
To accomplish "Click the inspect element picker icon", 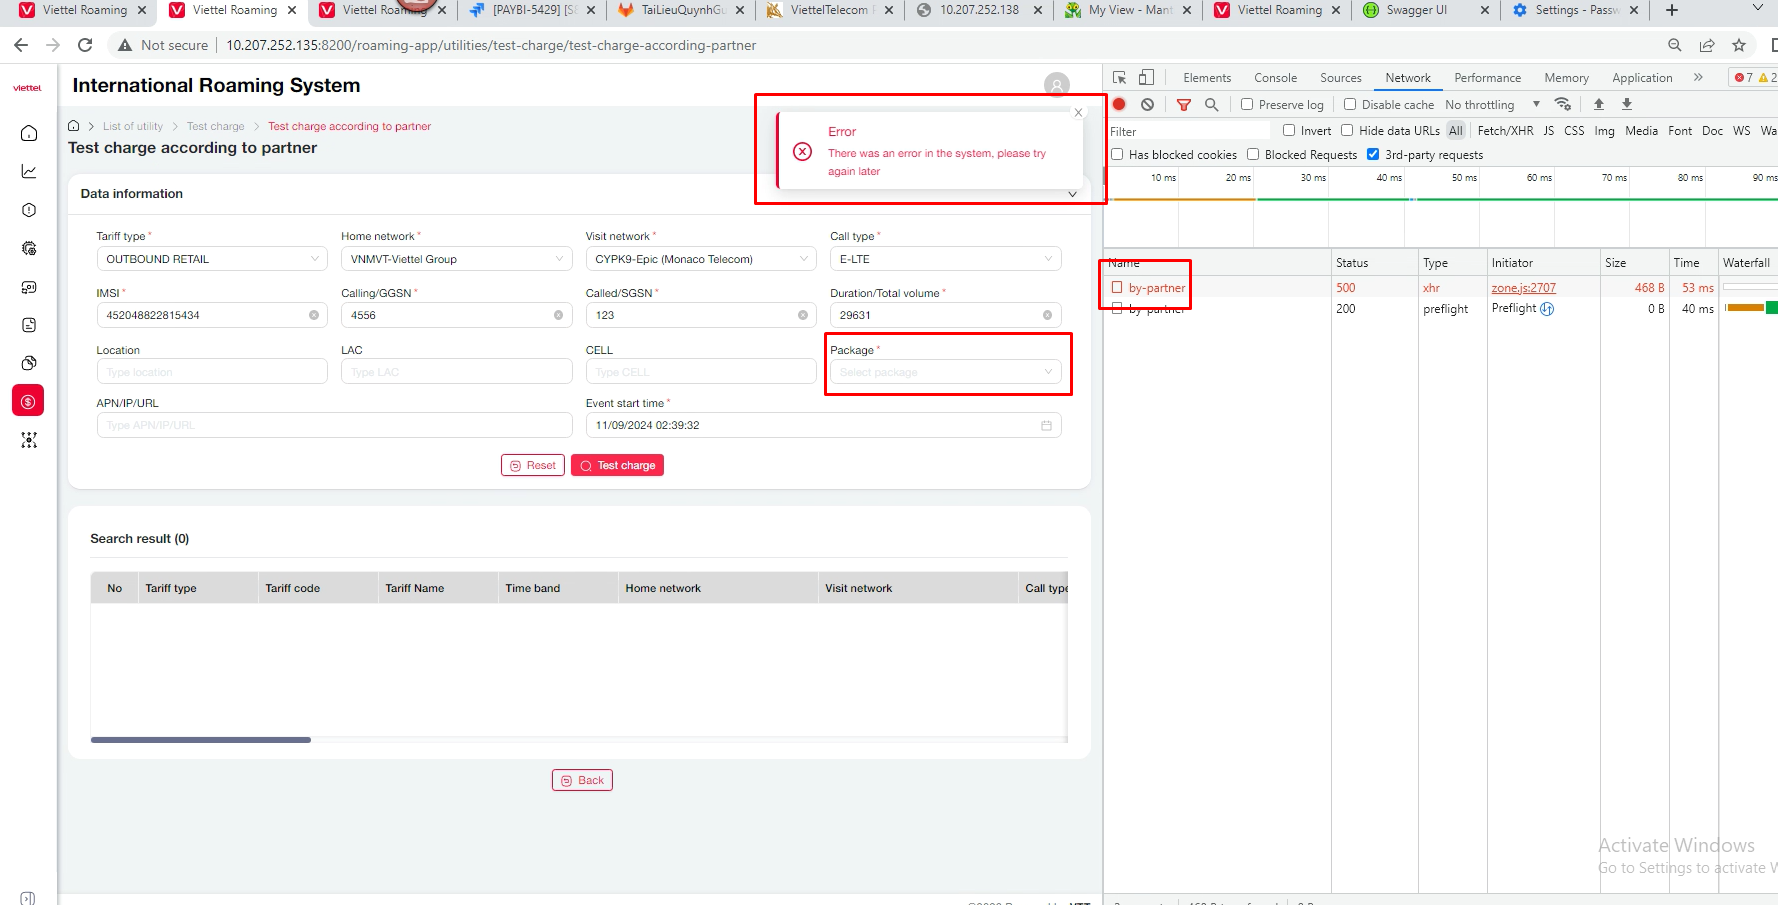I will tap(1119, 77).
